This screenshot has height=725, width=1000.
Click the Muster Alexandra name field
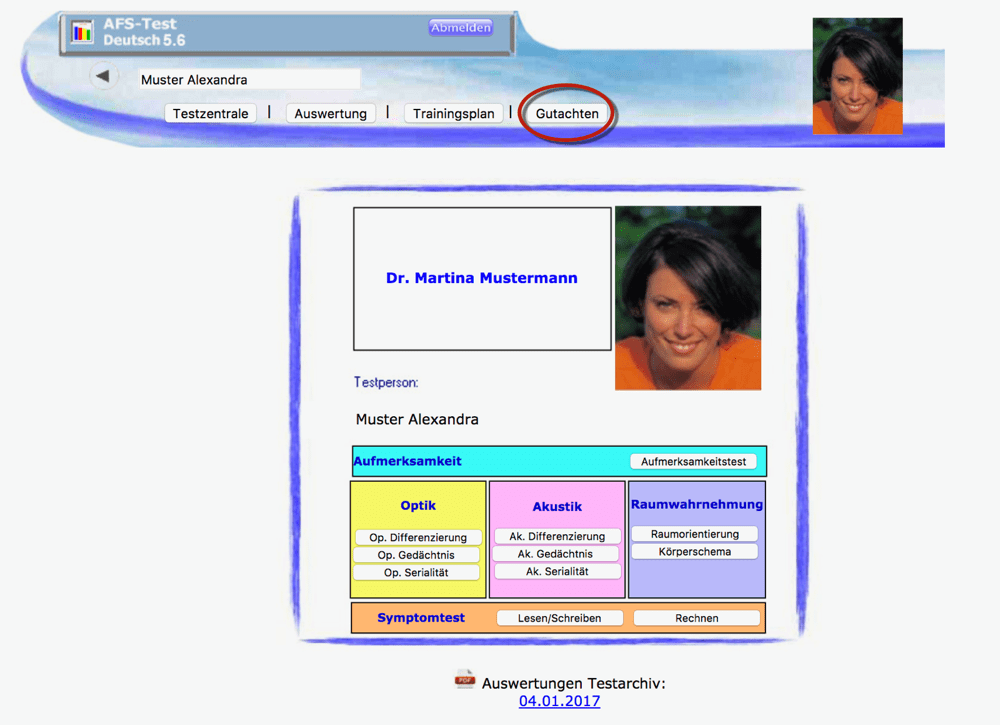click(249, 80)
